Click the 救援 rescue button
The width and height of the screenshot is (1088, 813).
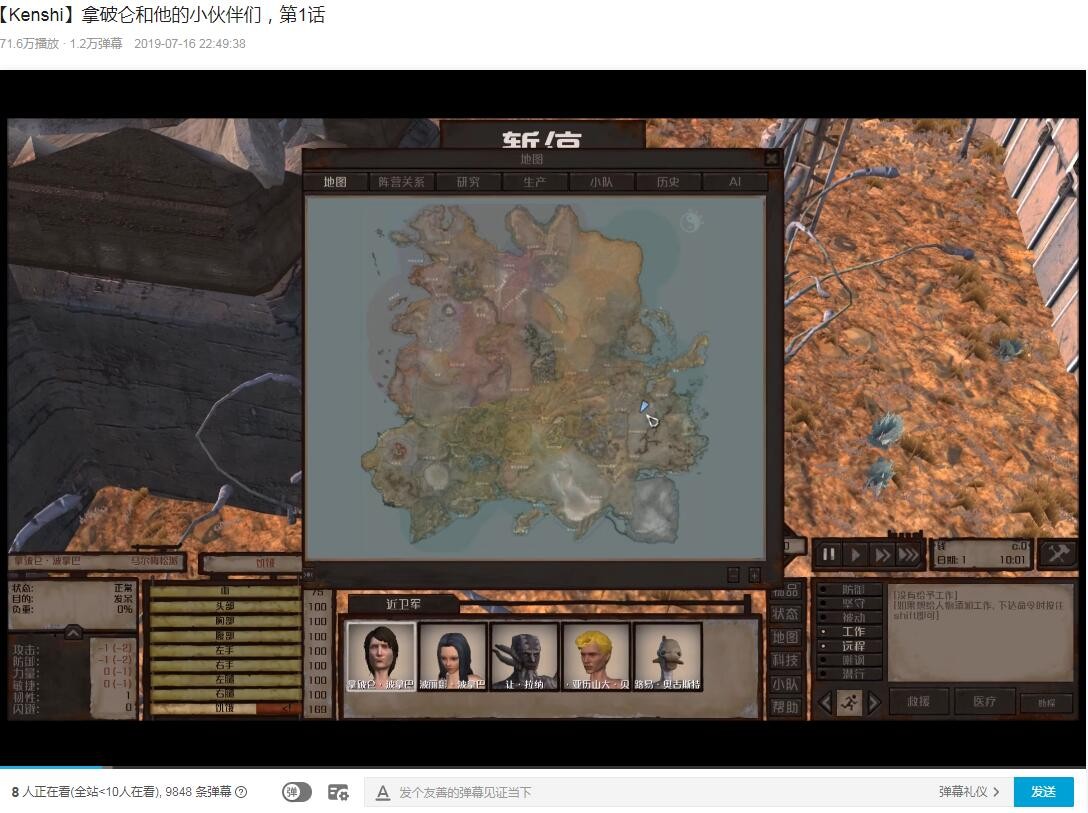coord(918,701)
